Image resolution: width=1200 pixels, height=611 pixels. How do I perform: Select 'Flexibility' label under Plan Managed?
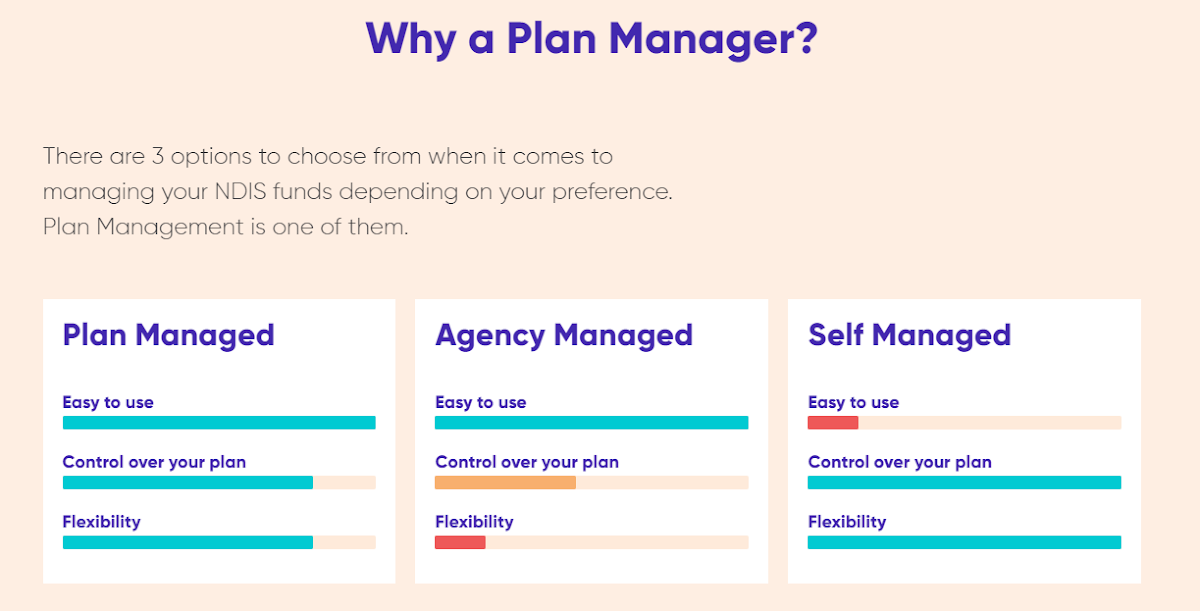point(101,522)
